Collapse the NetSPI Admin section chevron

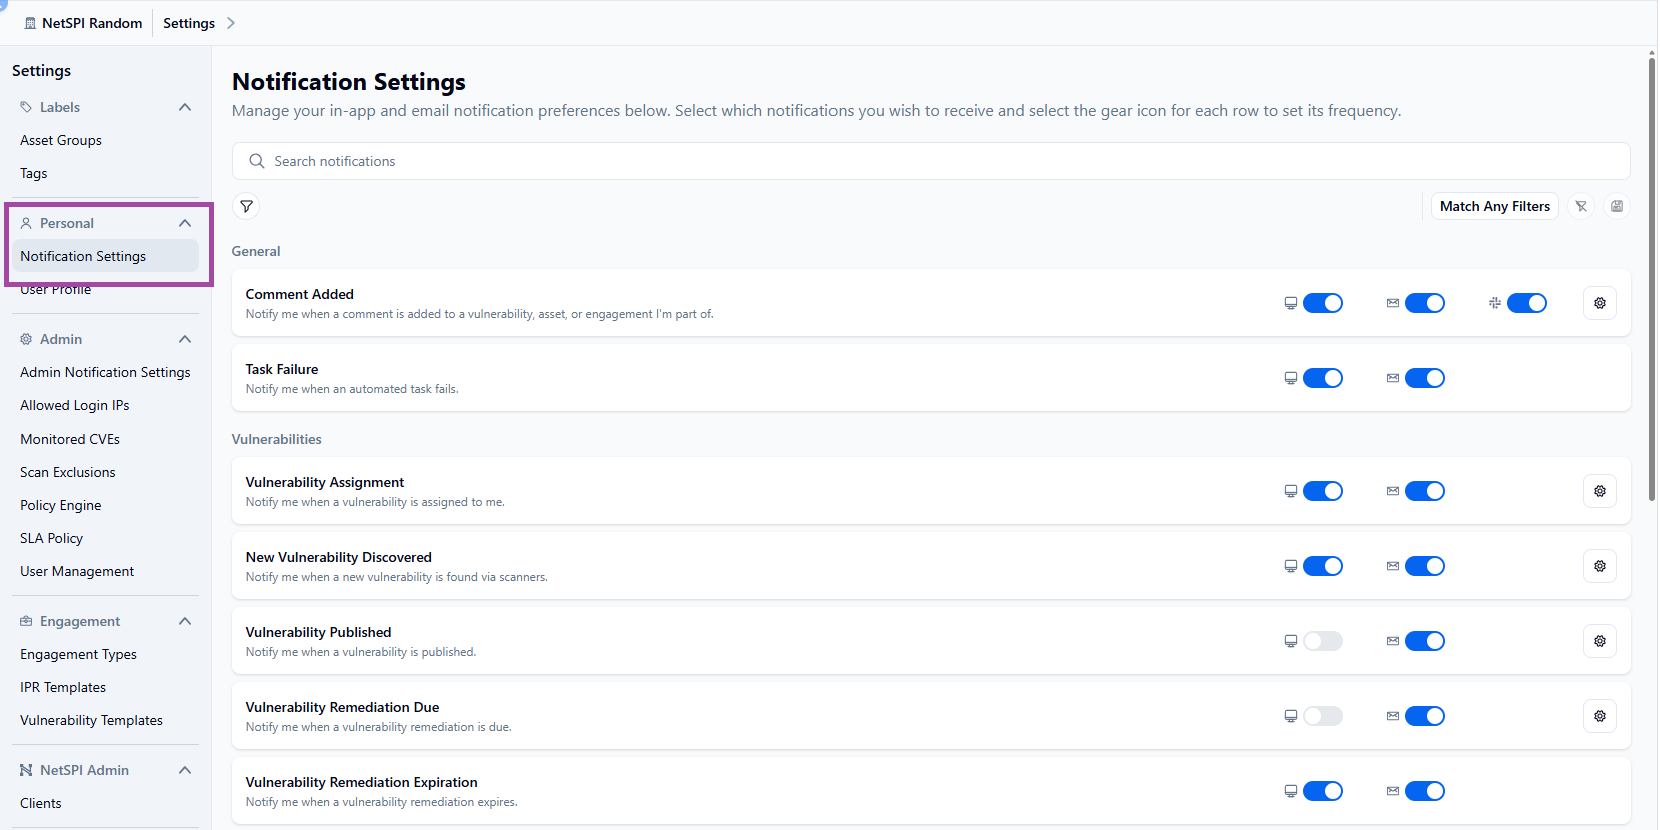[x=185, y=770]
